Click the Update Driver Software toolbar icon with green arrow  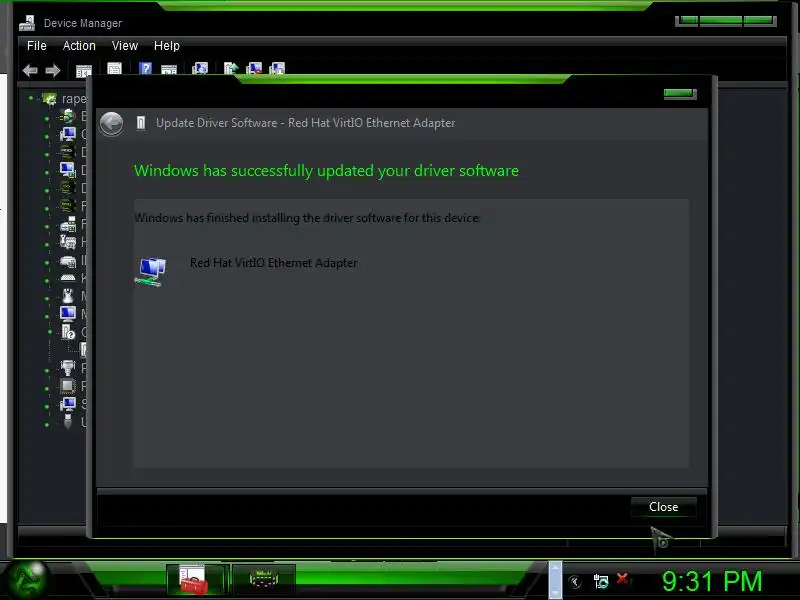coord(231,68)
